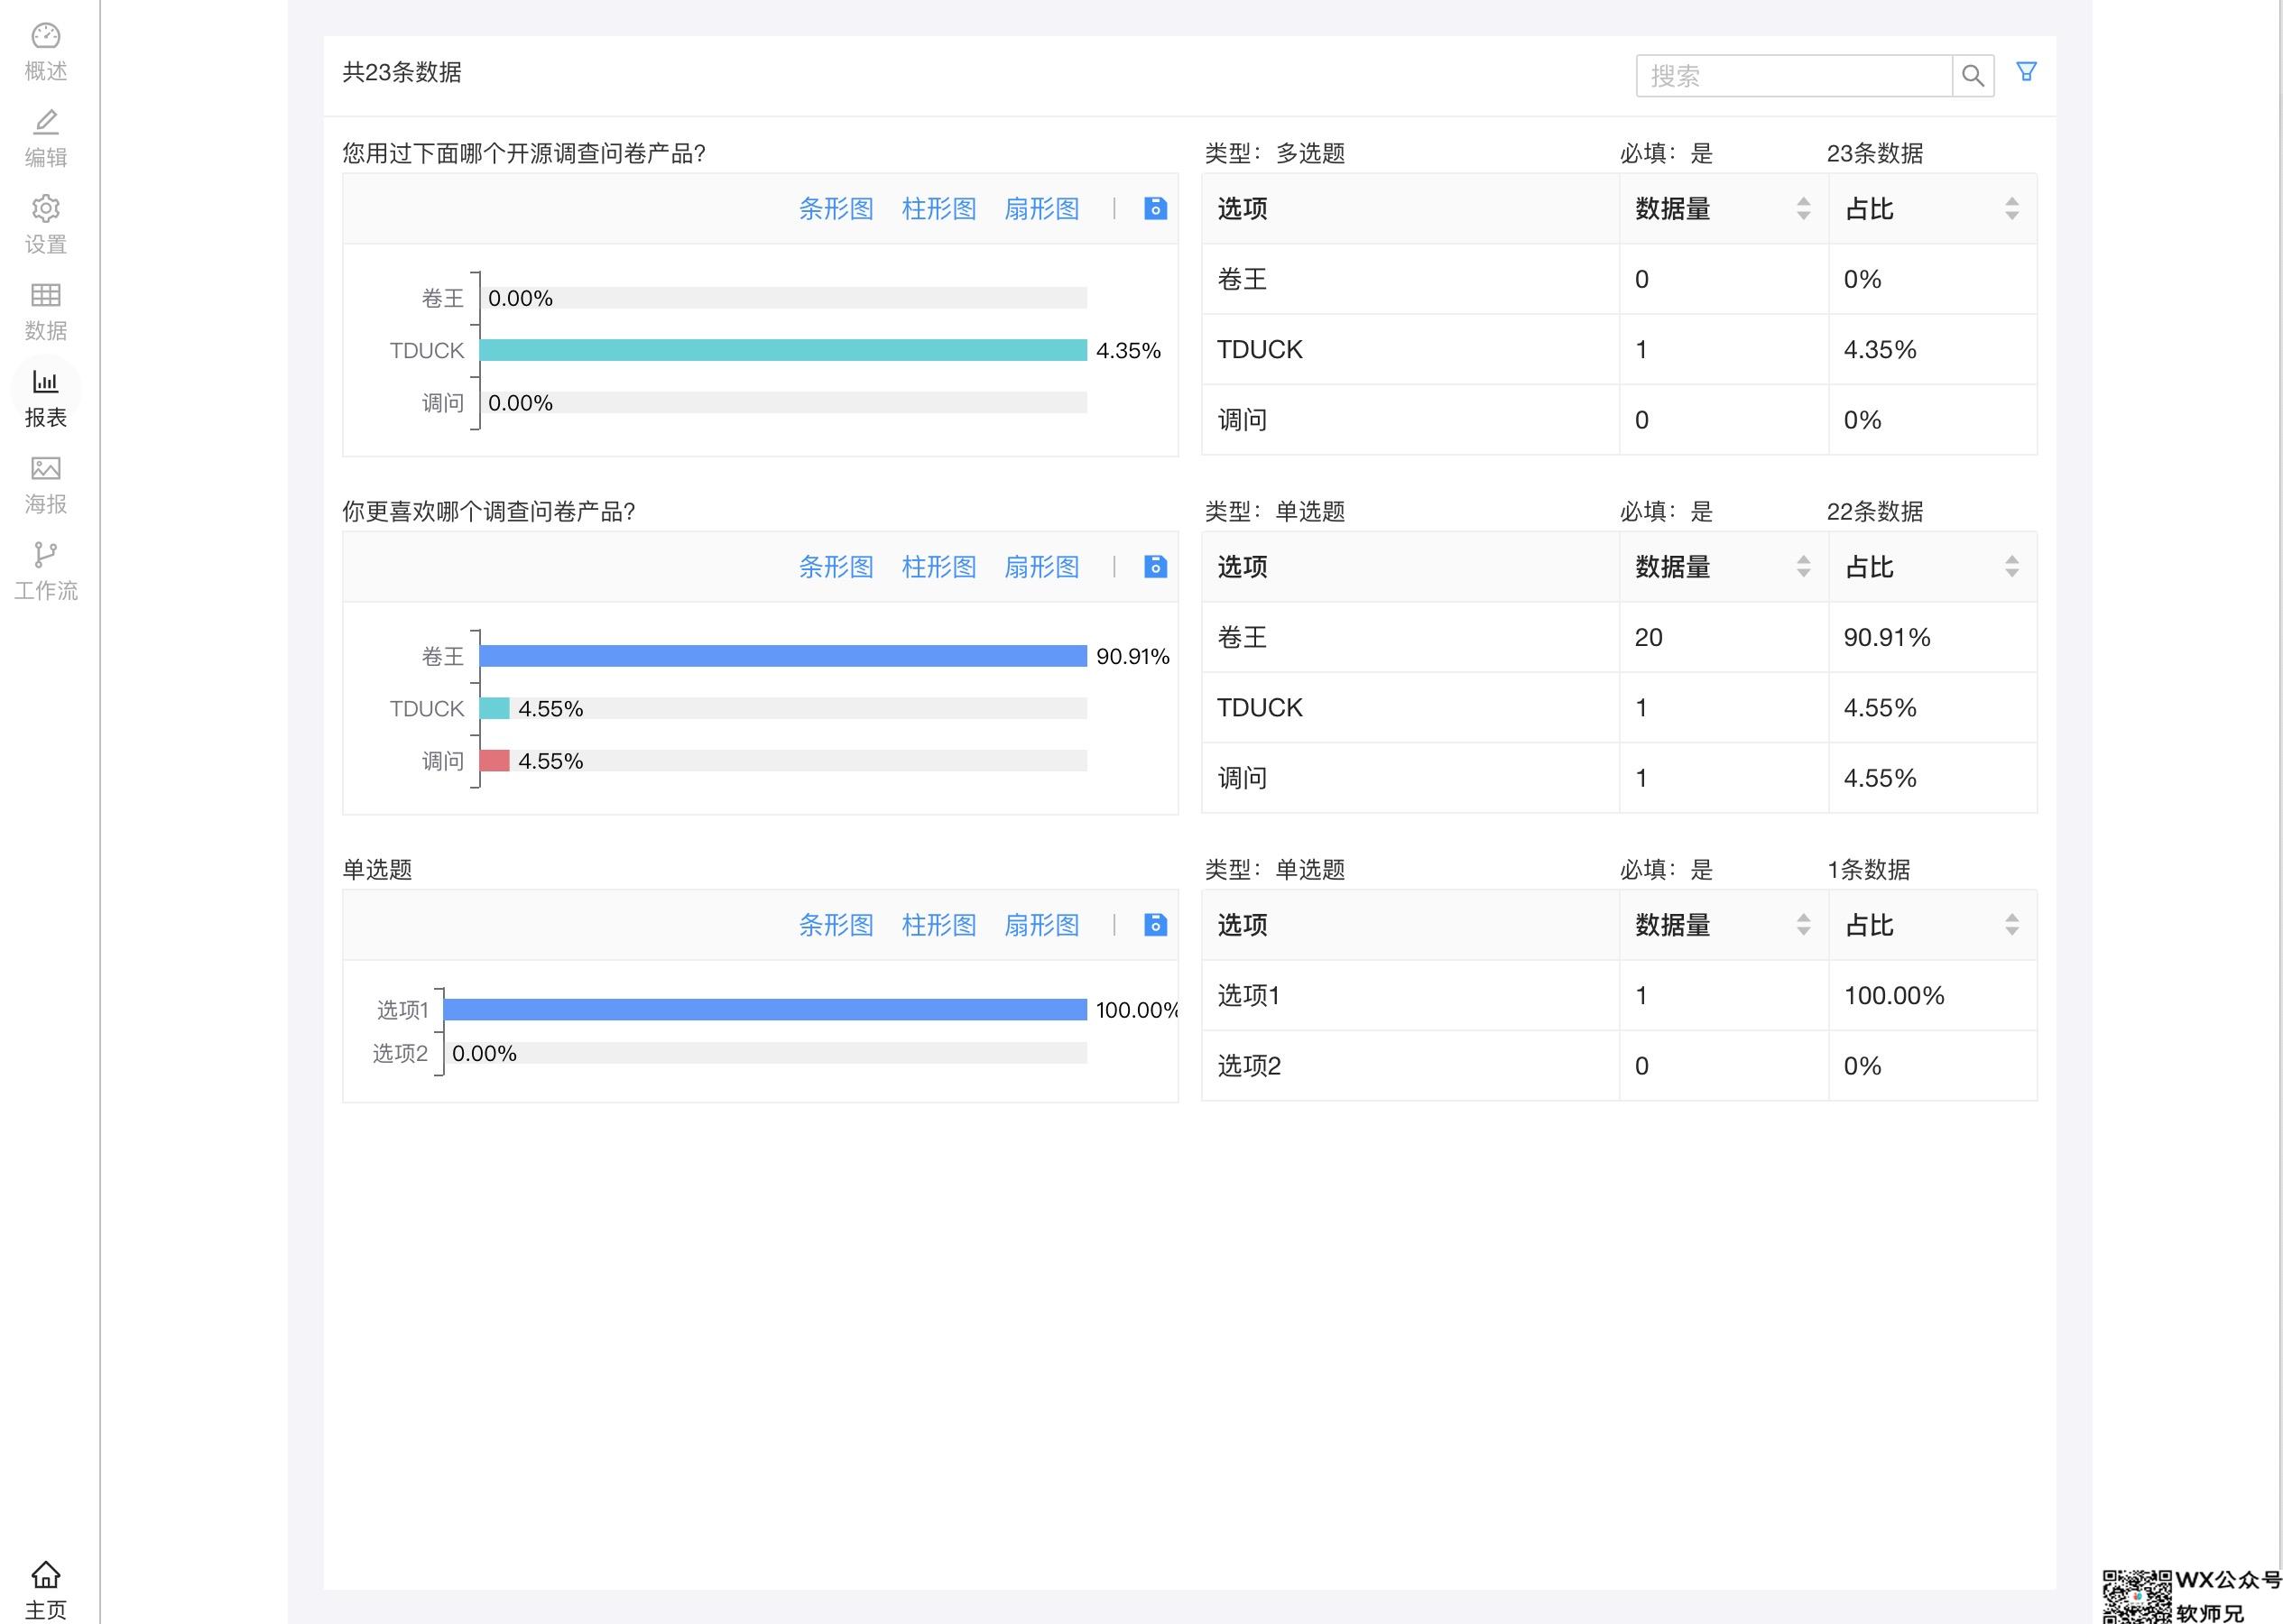Click the 搜索 search input field
Image resolution: width=2283 pixels, height=1624 pixels.
(1794, 76)
